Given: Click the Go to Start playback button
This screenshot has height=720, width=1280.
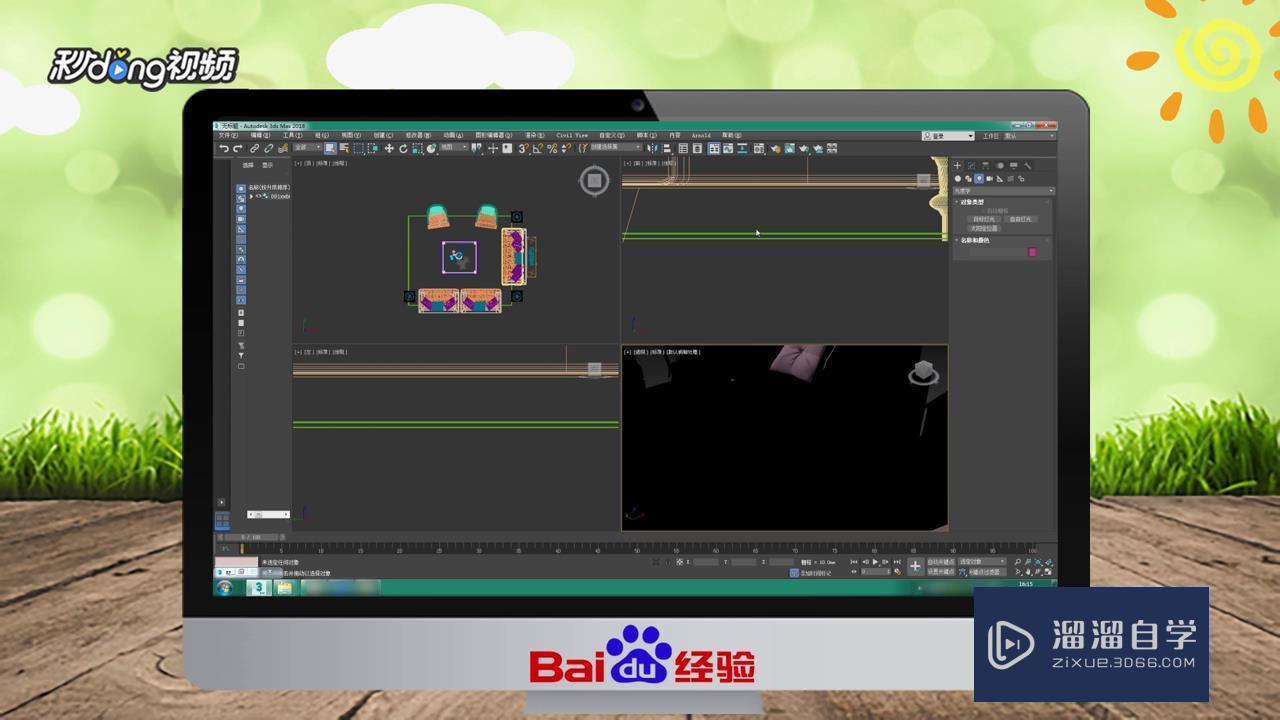Looking at the screenshot, I should pyautogui.click(x=854, y=563).
